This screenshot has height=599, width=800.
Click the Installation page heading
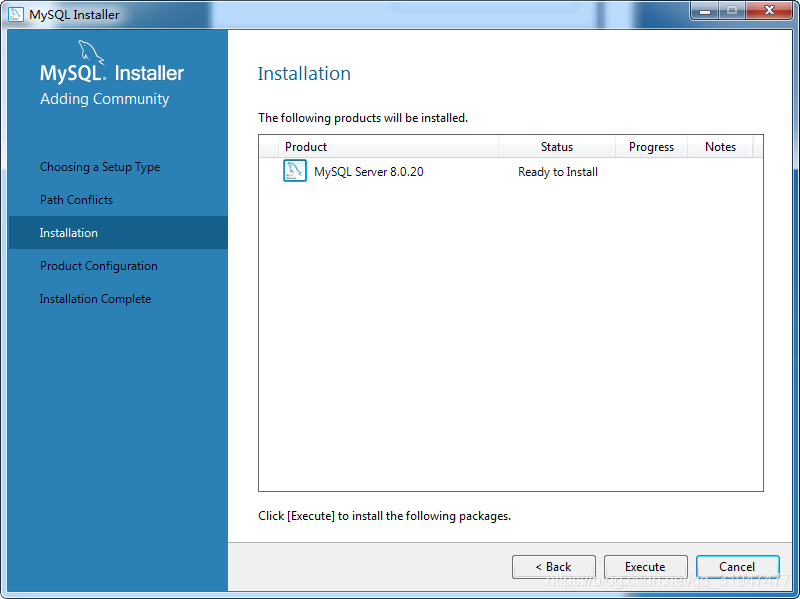coord(304,73)
